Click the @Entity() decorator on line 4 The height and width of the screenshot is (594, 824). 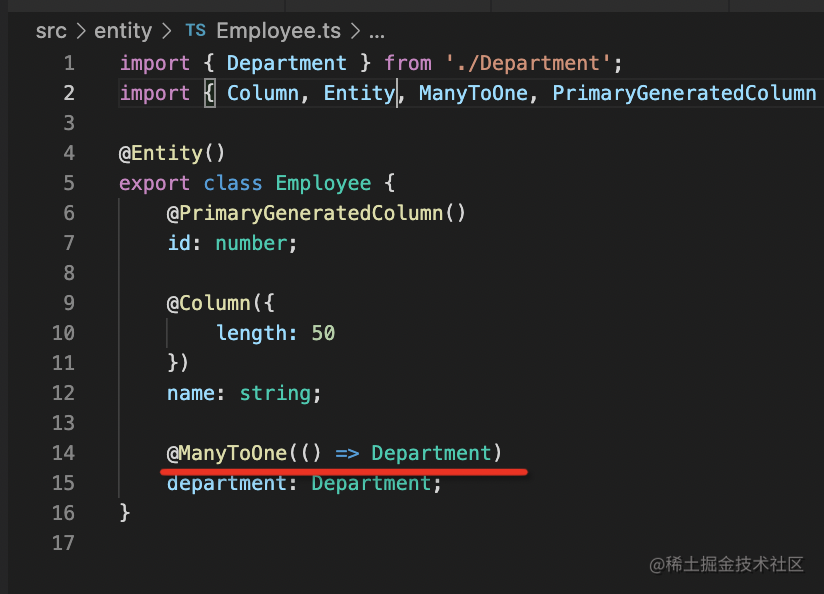(x=172, y=153)
